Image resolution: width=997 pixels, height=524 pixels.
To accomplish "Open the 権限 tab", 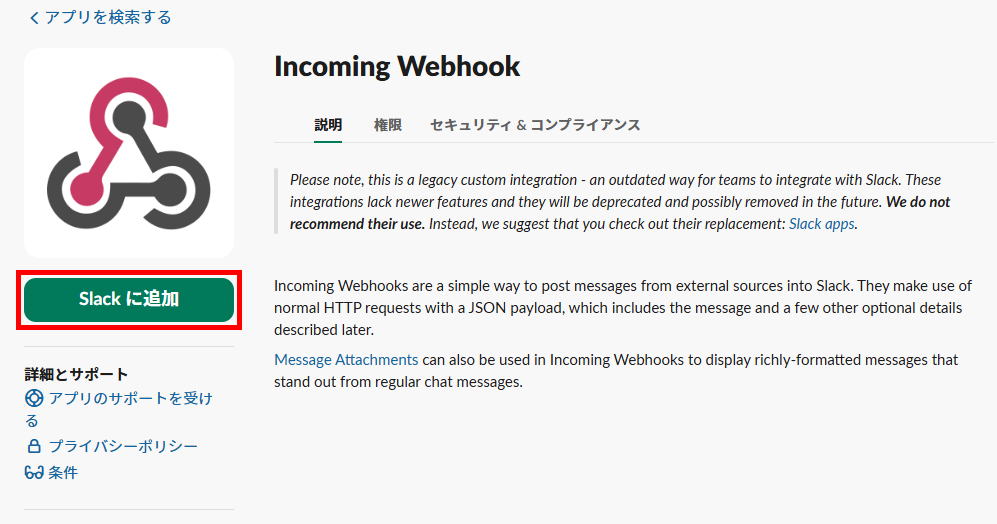I will (x=388, y=125).
